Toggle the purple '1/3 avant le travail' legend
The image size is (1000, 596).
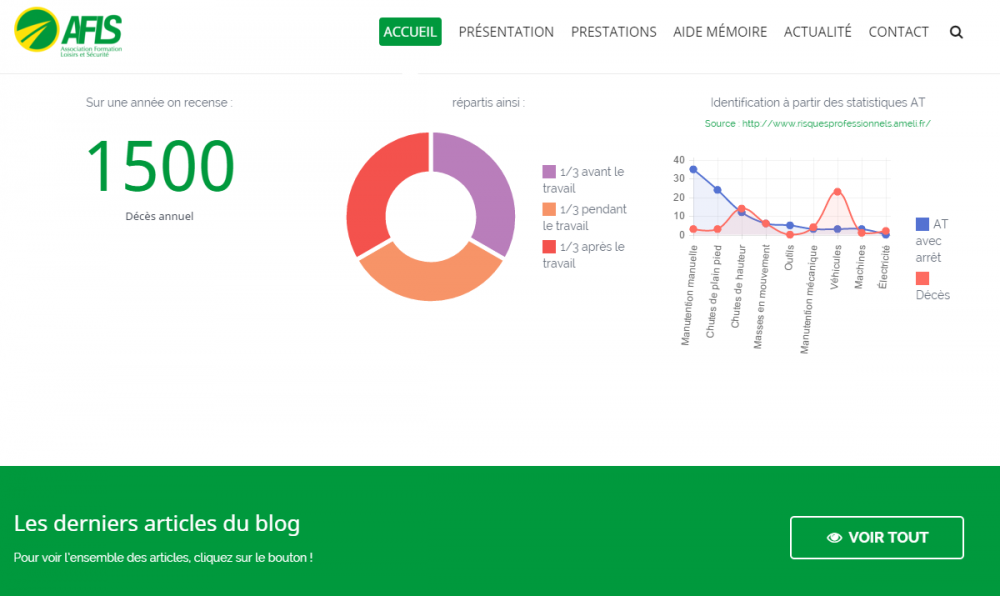[x=549, y=172]
